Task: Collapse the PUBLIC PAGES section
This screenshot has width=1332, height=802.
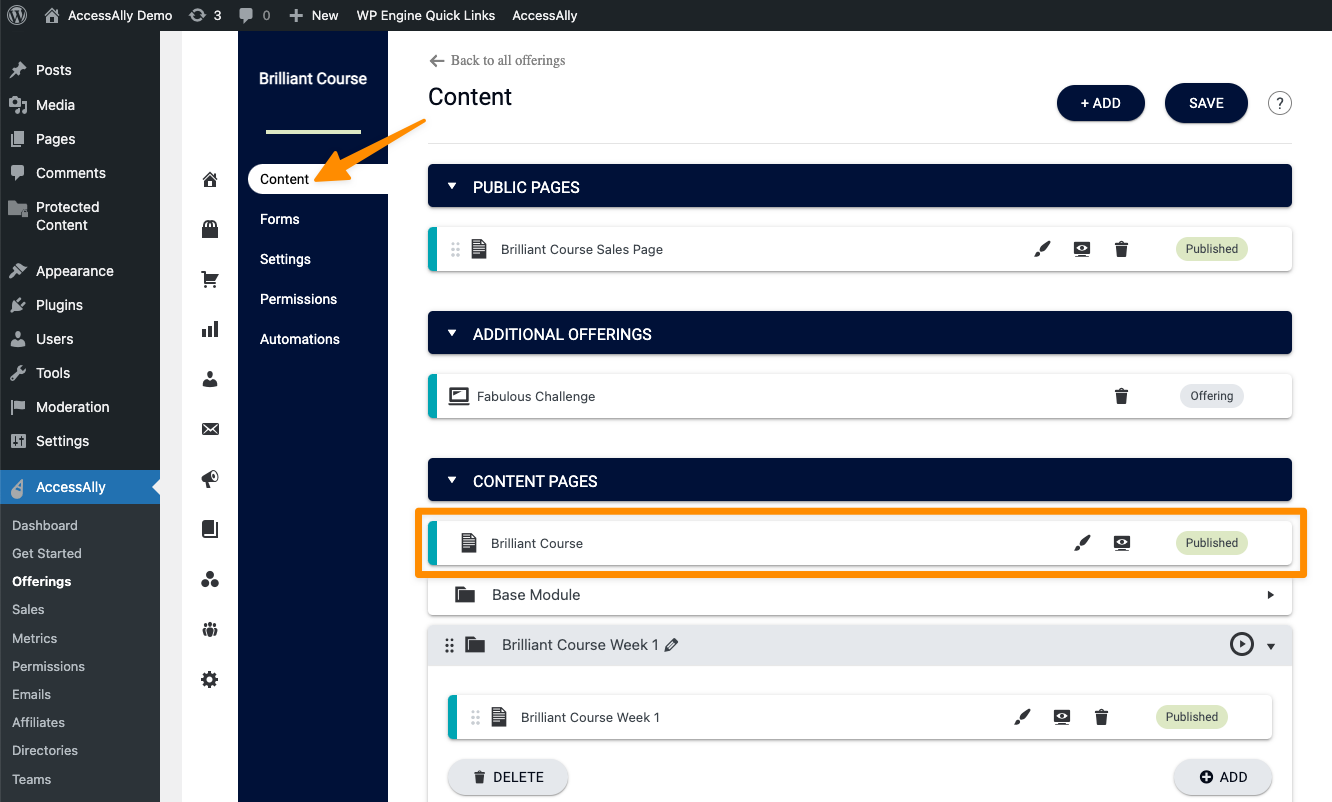Action: pos(452,187)
